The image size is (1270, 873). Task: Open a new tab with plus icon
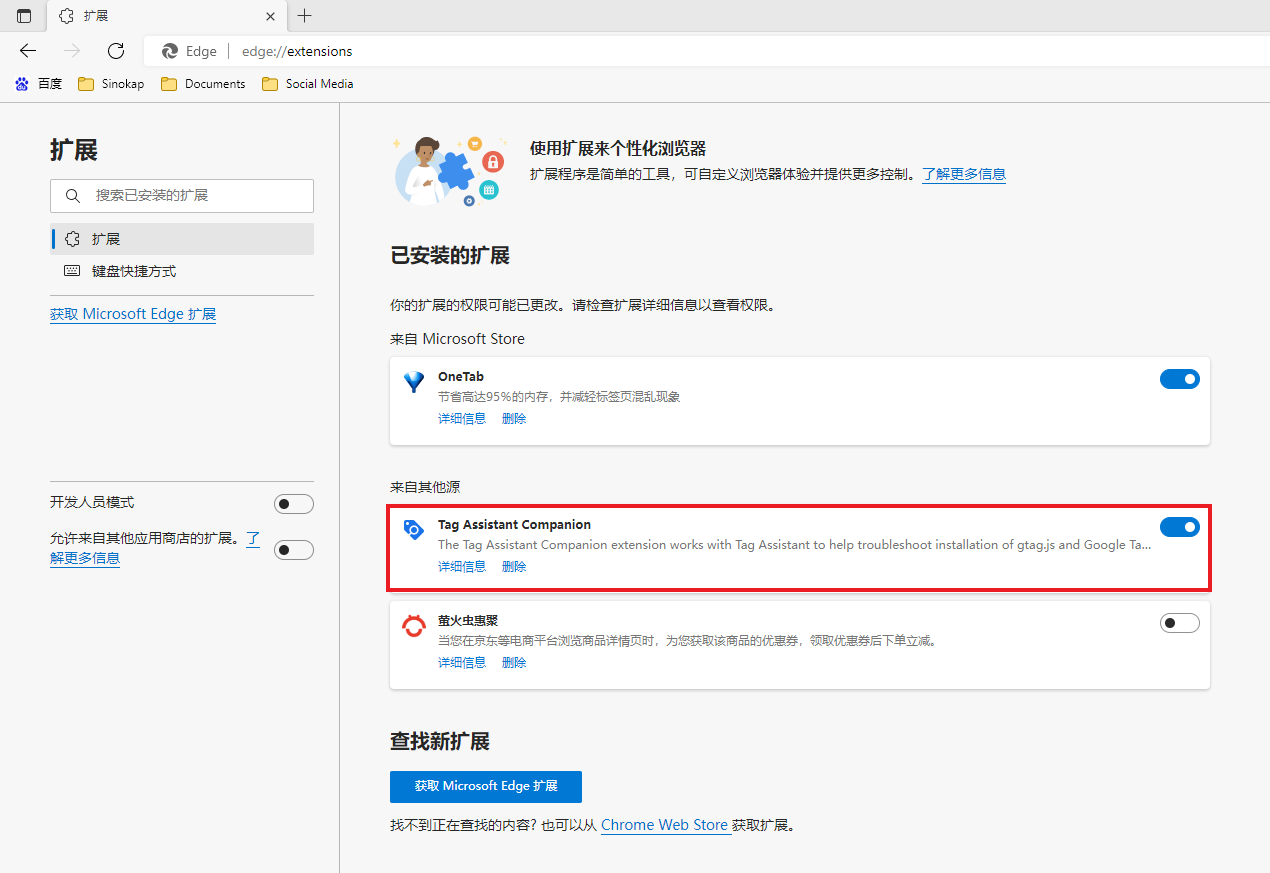pyautogui.click(x=305, y=16)
